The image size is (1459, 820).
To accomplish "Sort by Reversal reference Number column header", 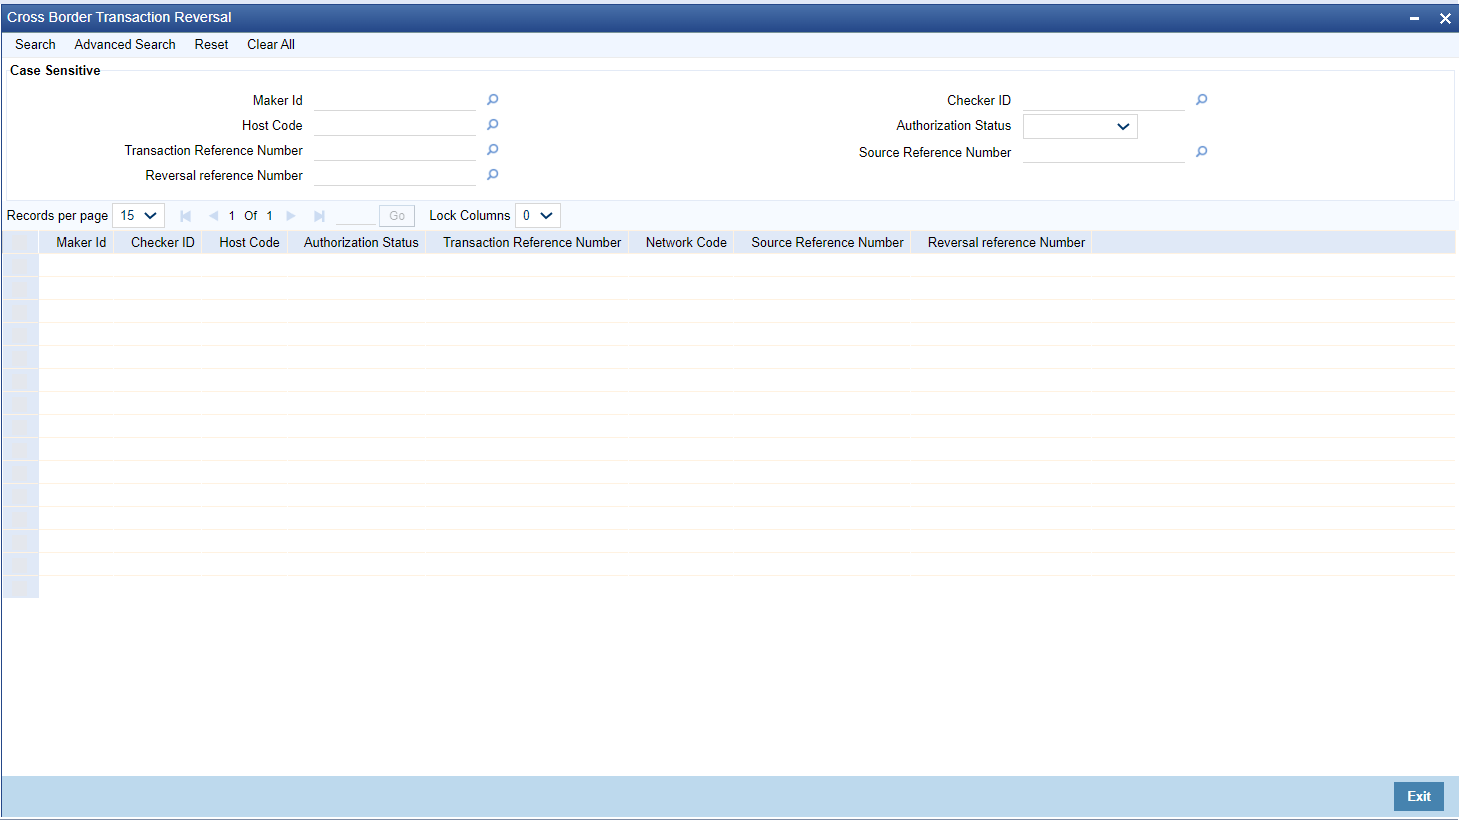I will pyautogui.click(x=1006, y=243).
